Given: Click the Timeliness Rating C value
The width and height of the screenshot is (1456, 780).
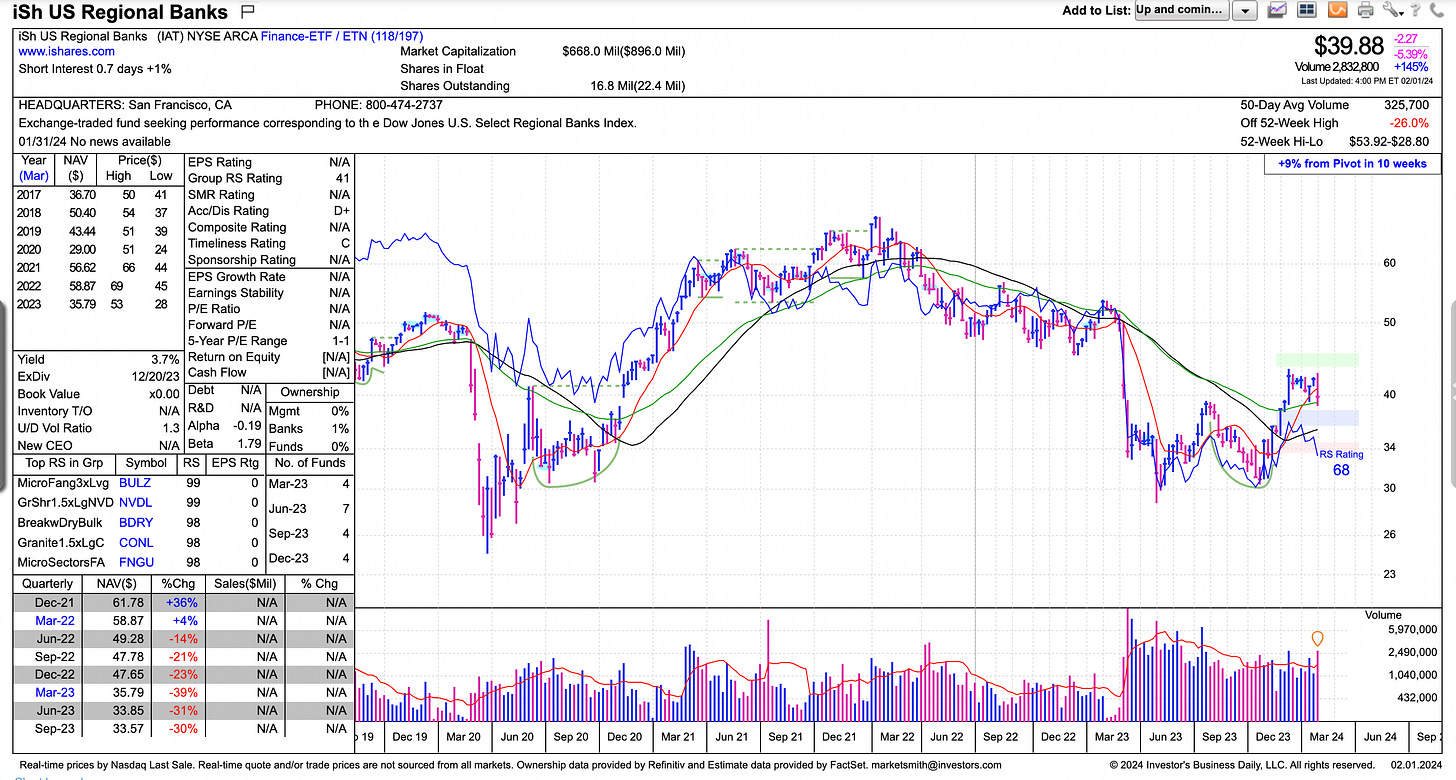Looking at the screenshot, I should pyautogui.click(x=344, y=243).
